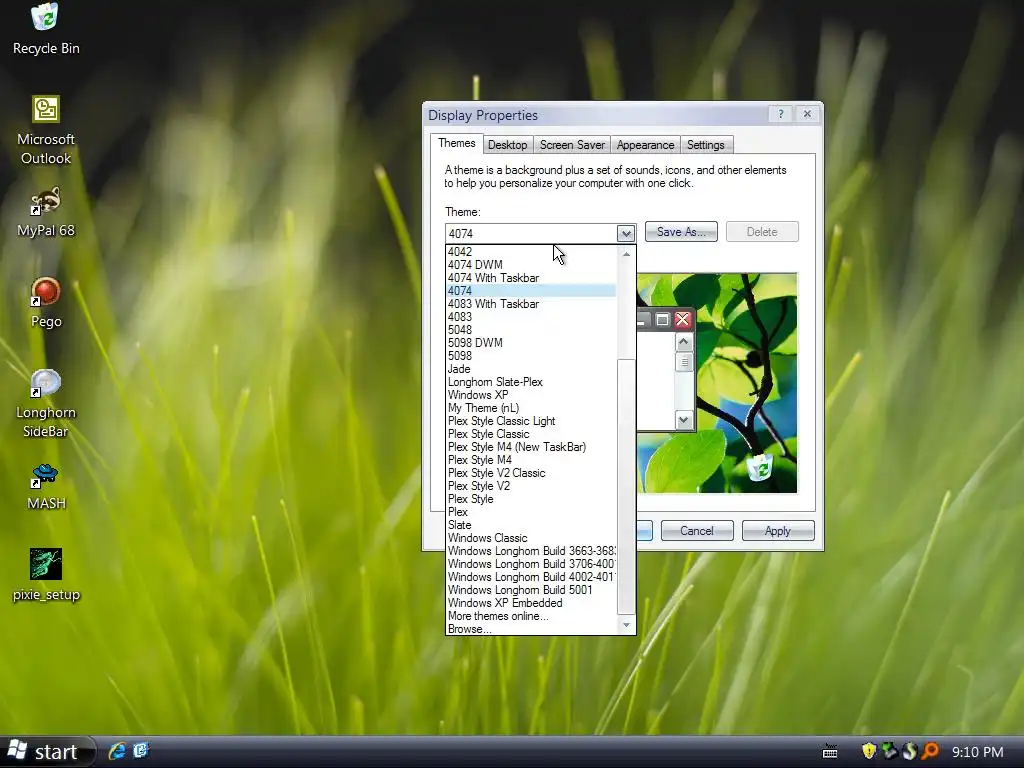
Task: Switch to the Desktop tab
Action: click(x=507, y=145)
